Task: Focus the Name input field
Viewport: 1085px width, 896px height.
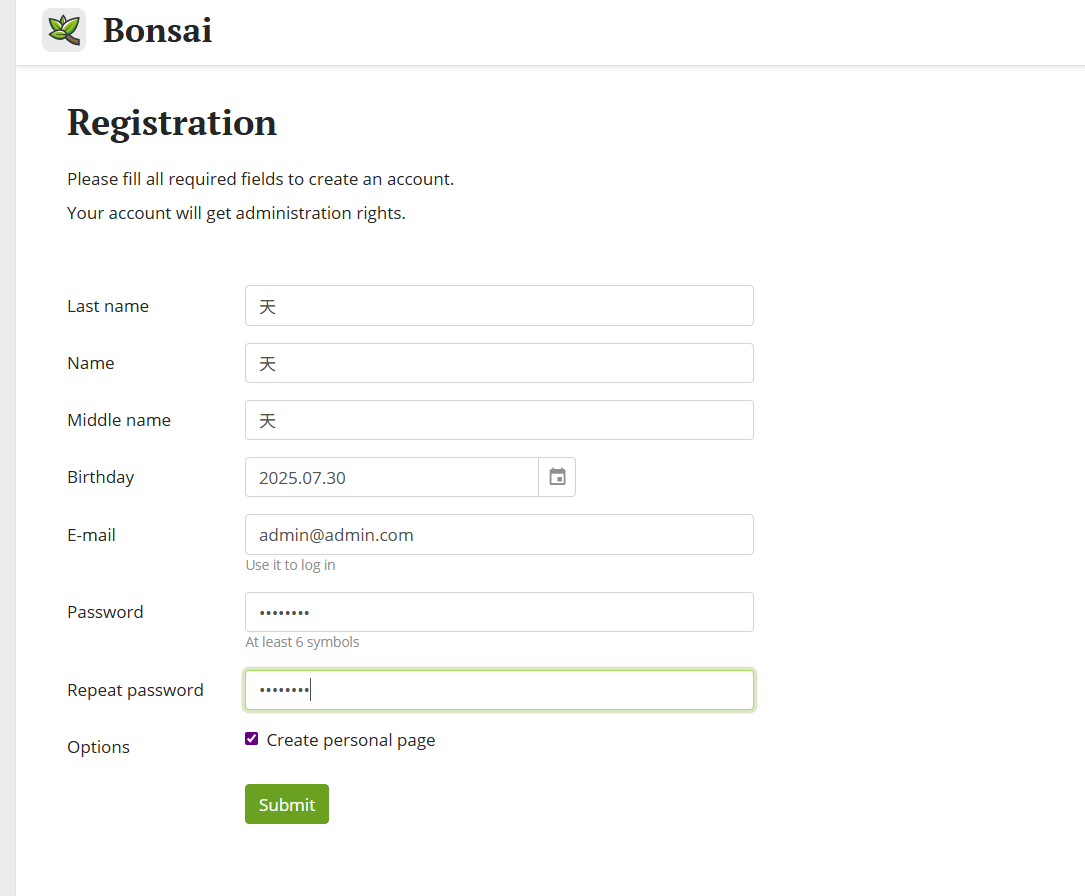Action: [499, 363]
